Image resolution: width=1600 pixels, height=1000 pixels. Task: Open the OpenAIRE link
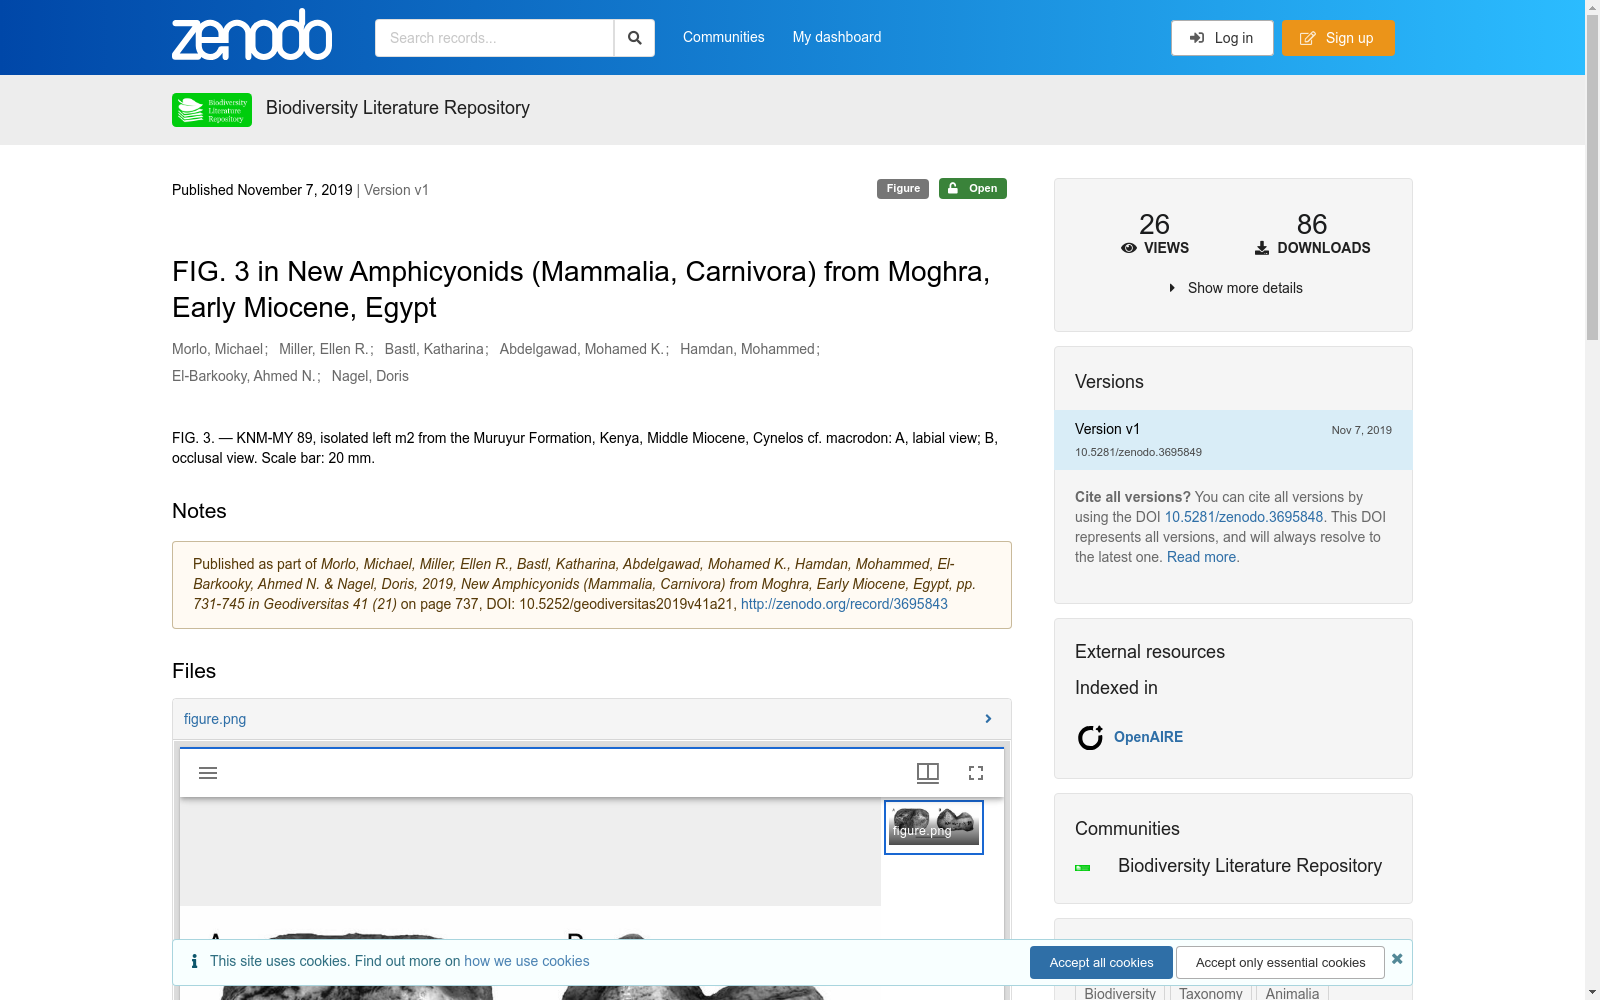1148,737
